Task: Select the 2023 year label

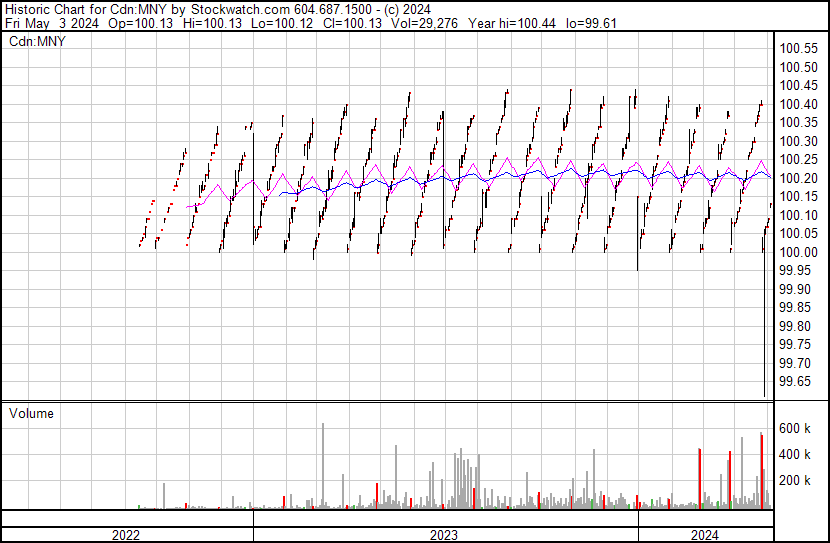Action: (x=445, y=535)
